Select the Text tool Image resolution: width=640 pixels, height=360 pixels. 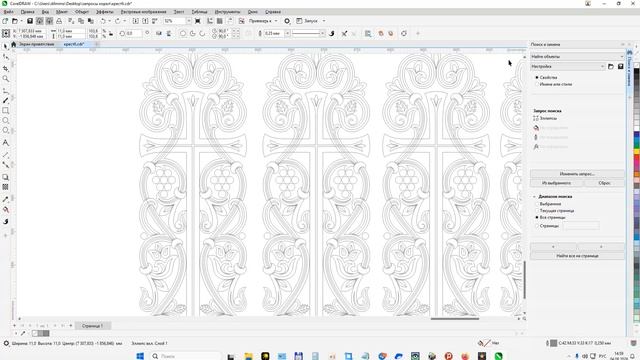click(5, 143)
